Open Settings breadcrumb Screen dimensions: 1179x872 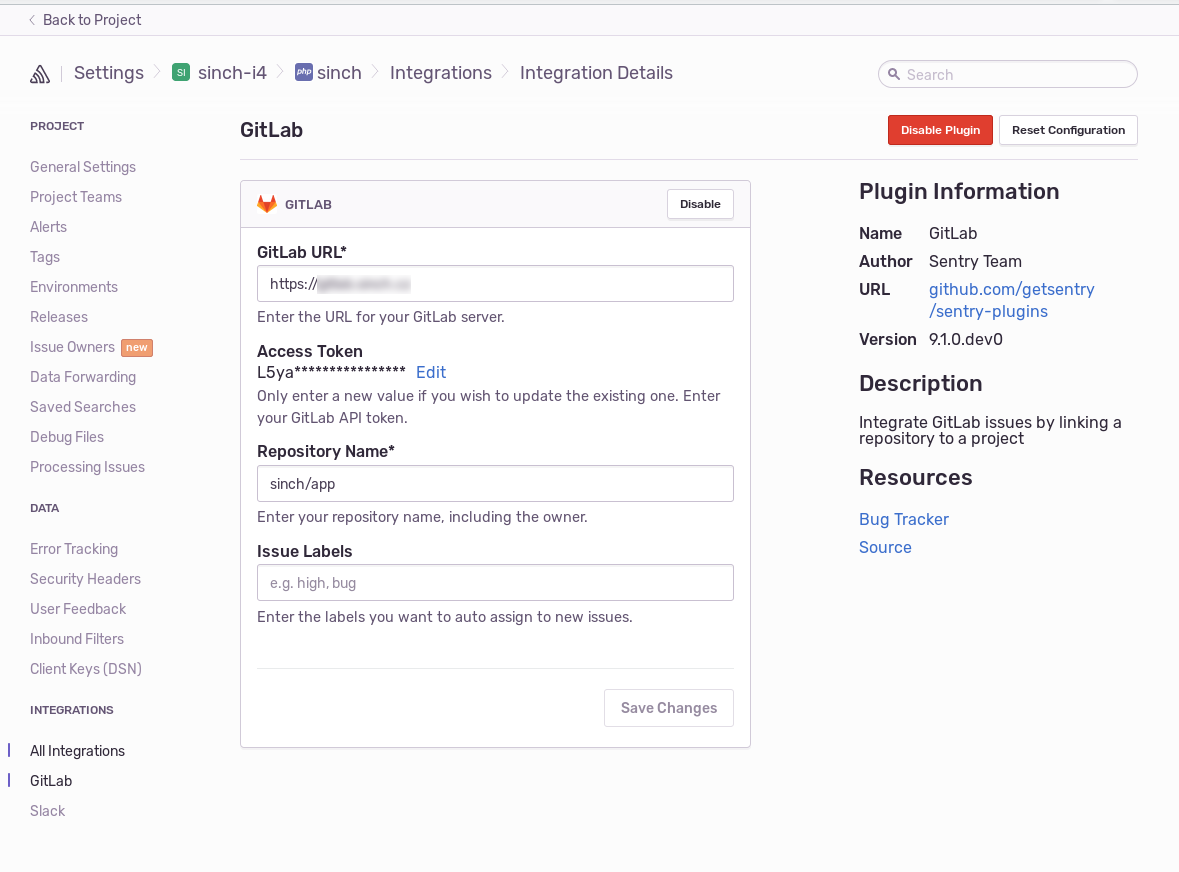tap(108, 73)
